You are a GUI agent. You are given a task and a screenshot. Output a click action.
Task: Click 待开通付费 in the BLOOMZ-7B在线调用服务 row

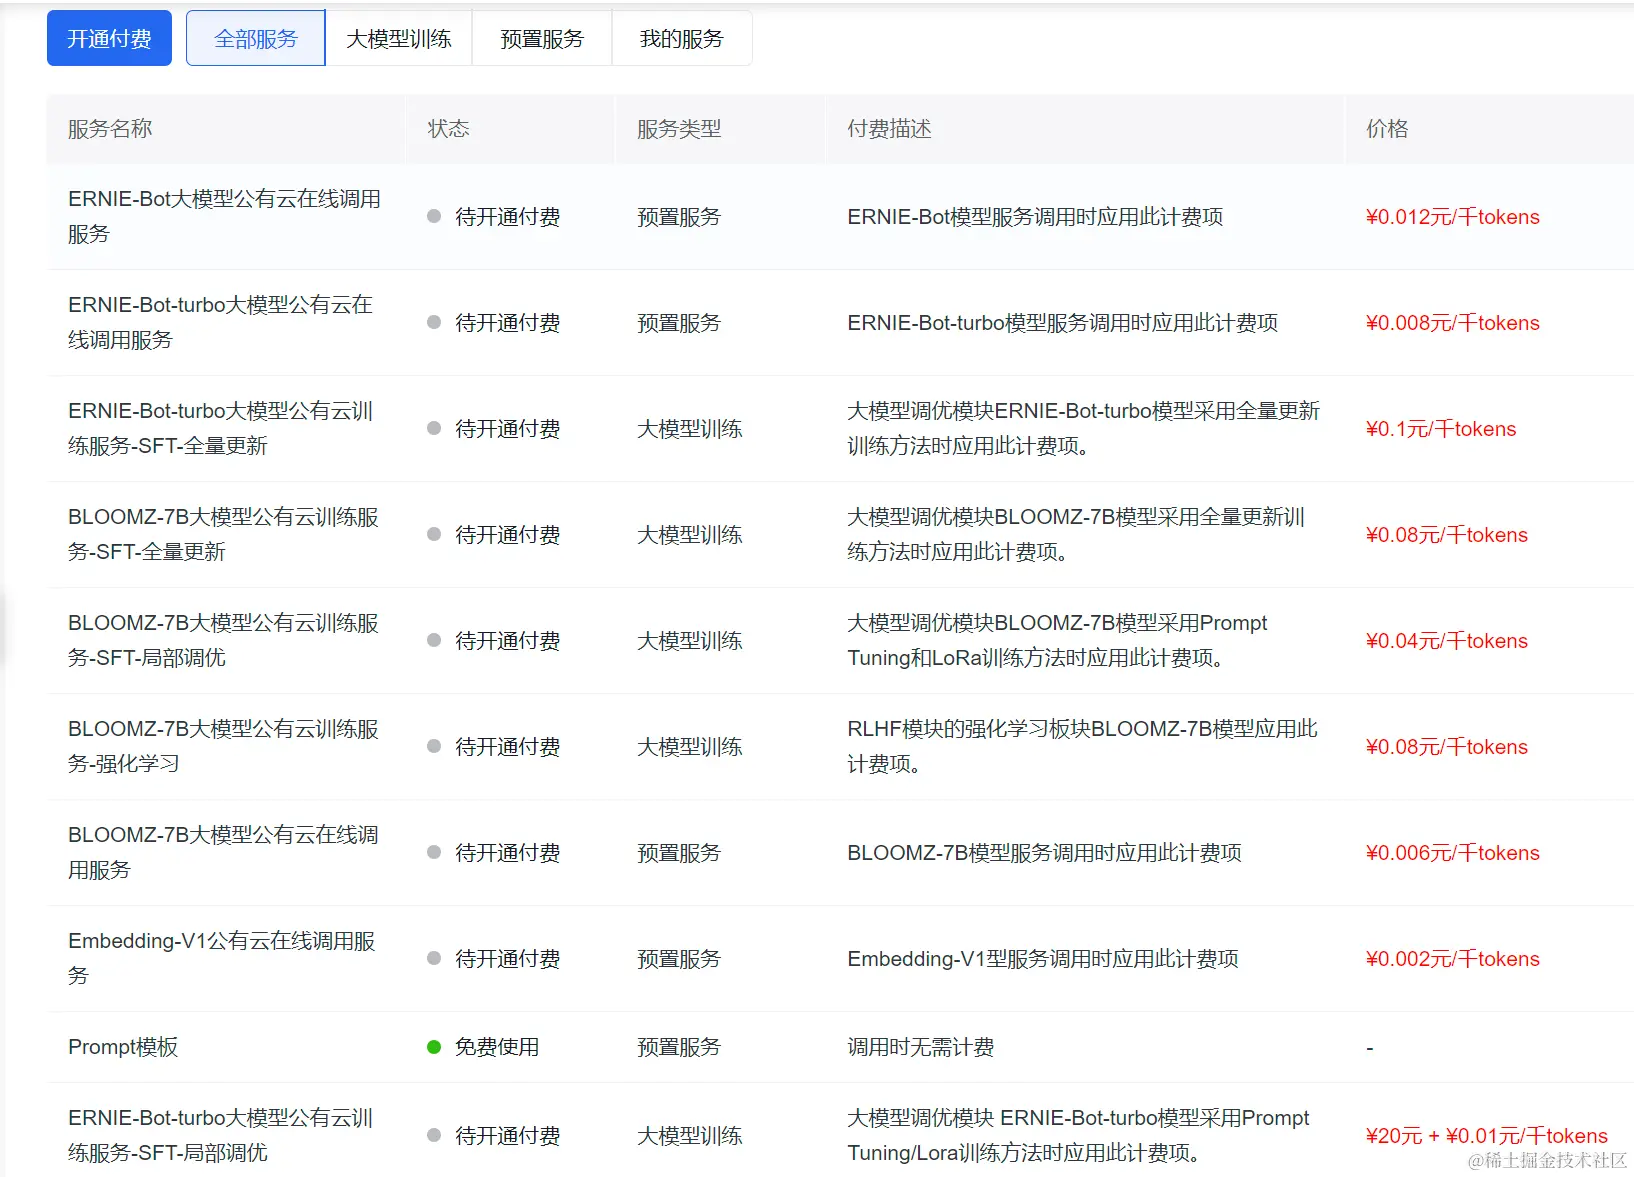[x=507, y=853]
